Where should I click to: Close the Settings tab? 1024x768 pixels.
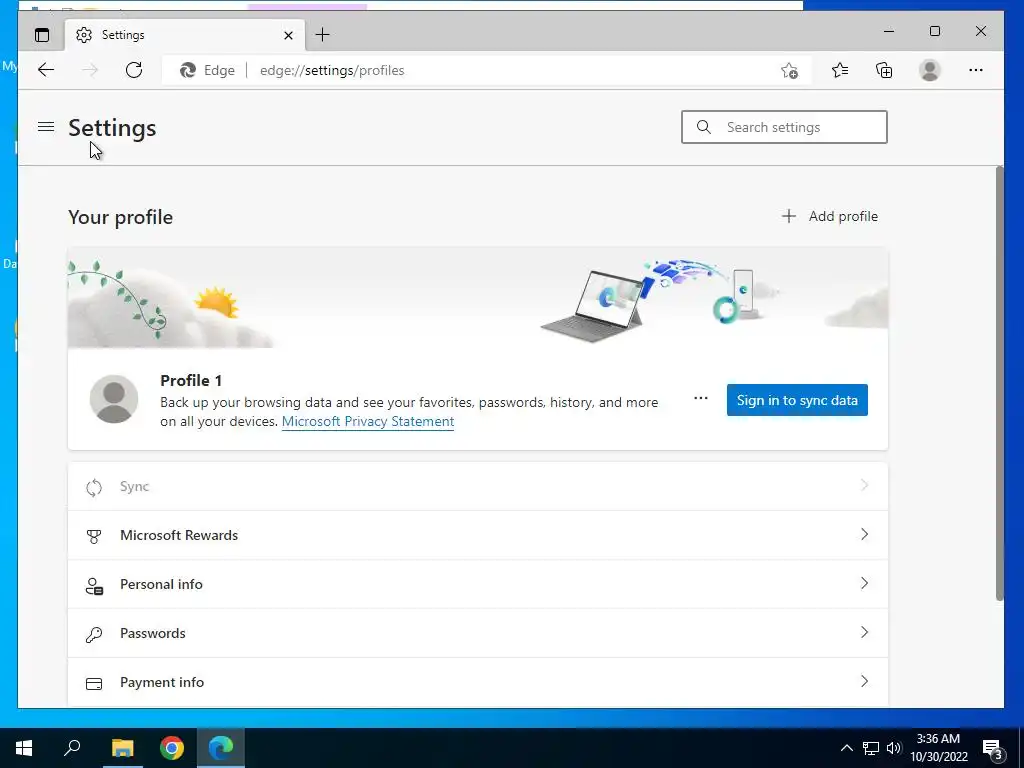[288, 35]
